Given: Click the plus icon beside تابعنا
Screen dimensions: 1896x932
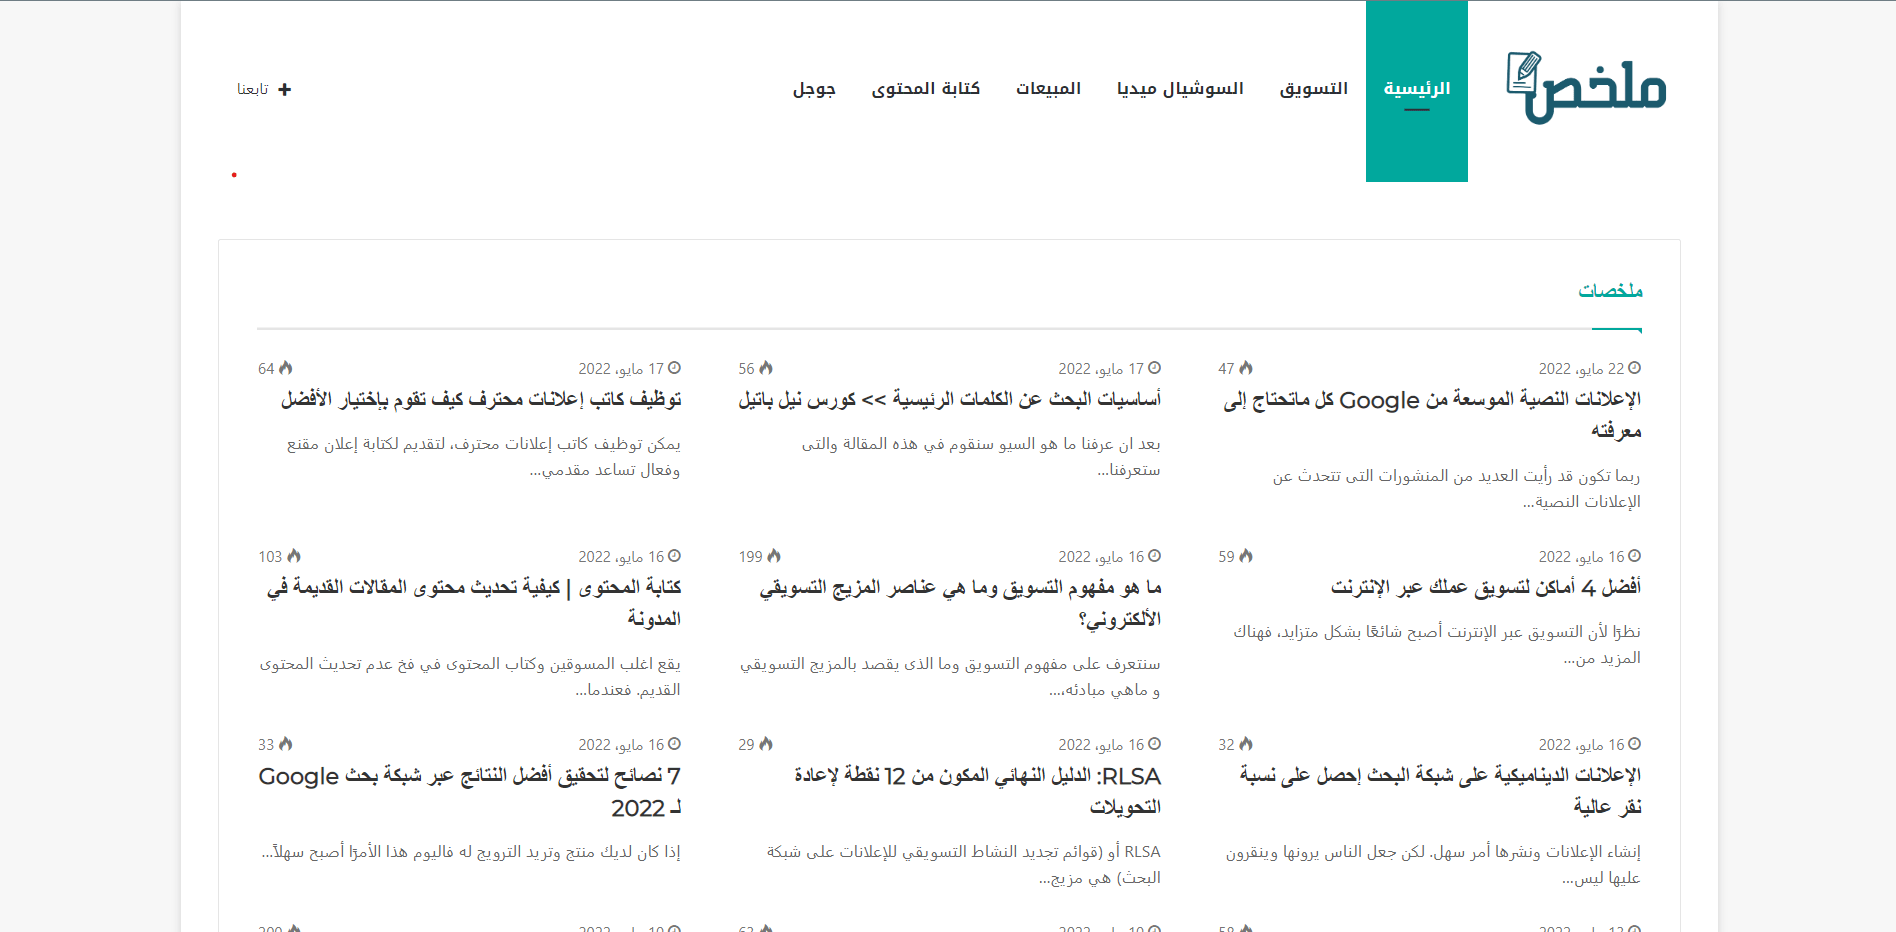Looking at the screenshot, I should pos(285,89).
